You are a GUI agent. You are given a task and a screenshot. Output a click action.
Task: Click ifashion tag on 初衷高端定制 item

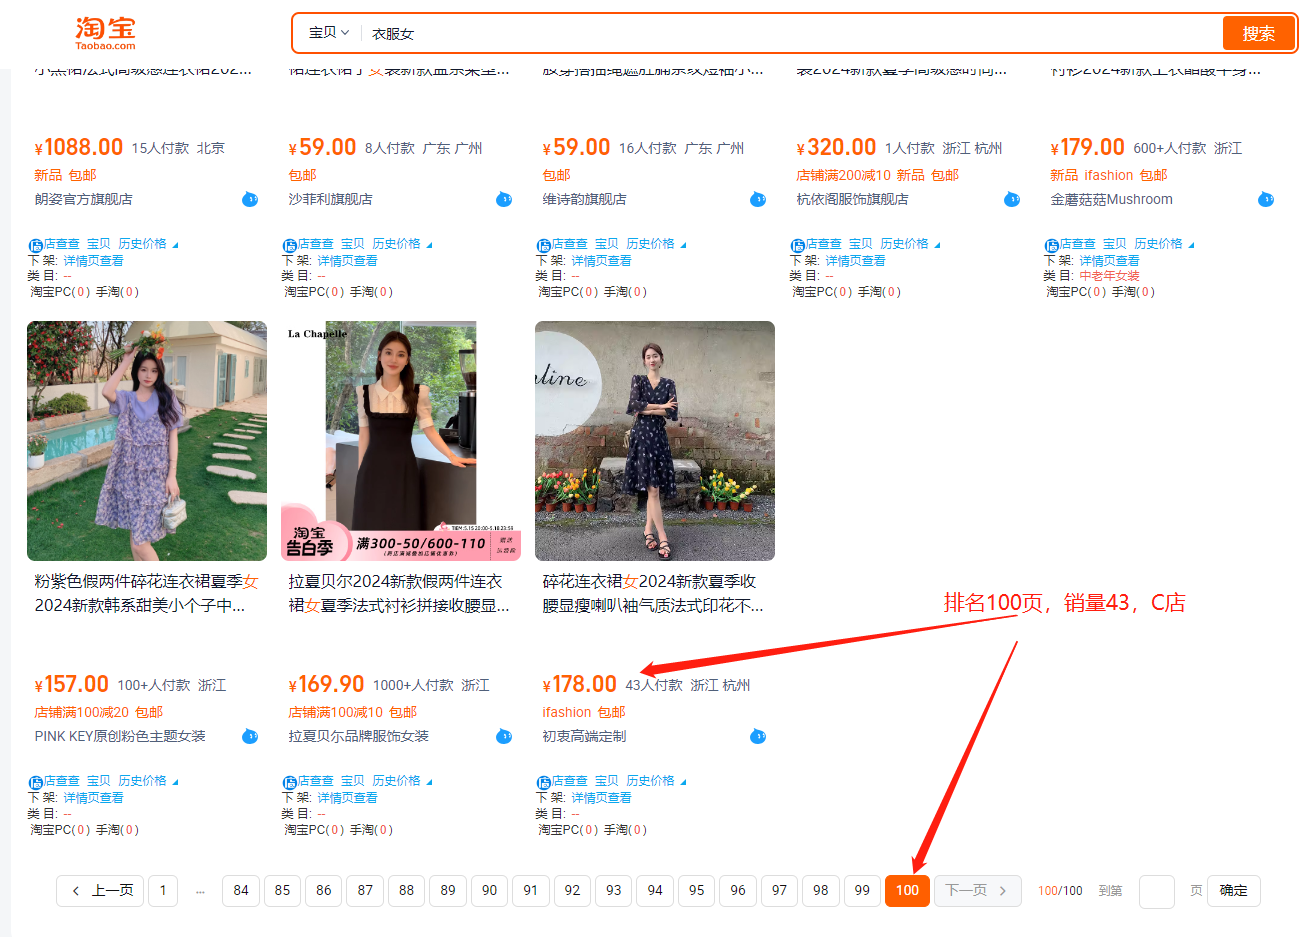click(566, 712)
